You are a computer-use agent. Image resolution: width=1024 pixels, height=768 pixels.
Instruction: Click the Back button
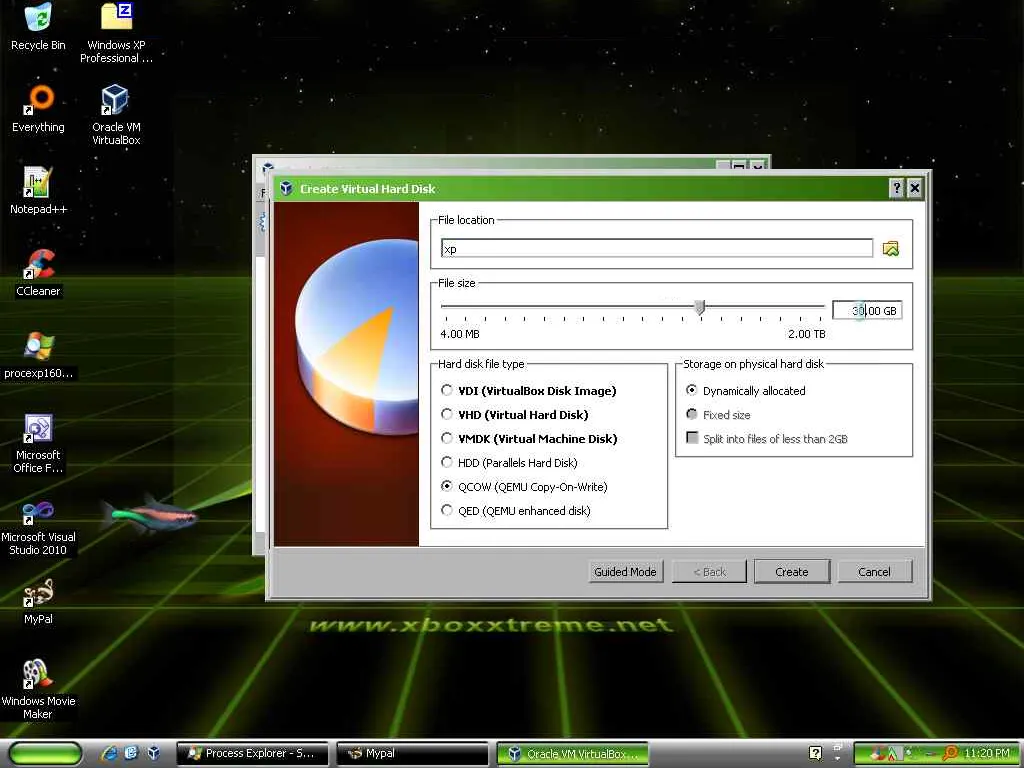tap(709, 571)
